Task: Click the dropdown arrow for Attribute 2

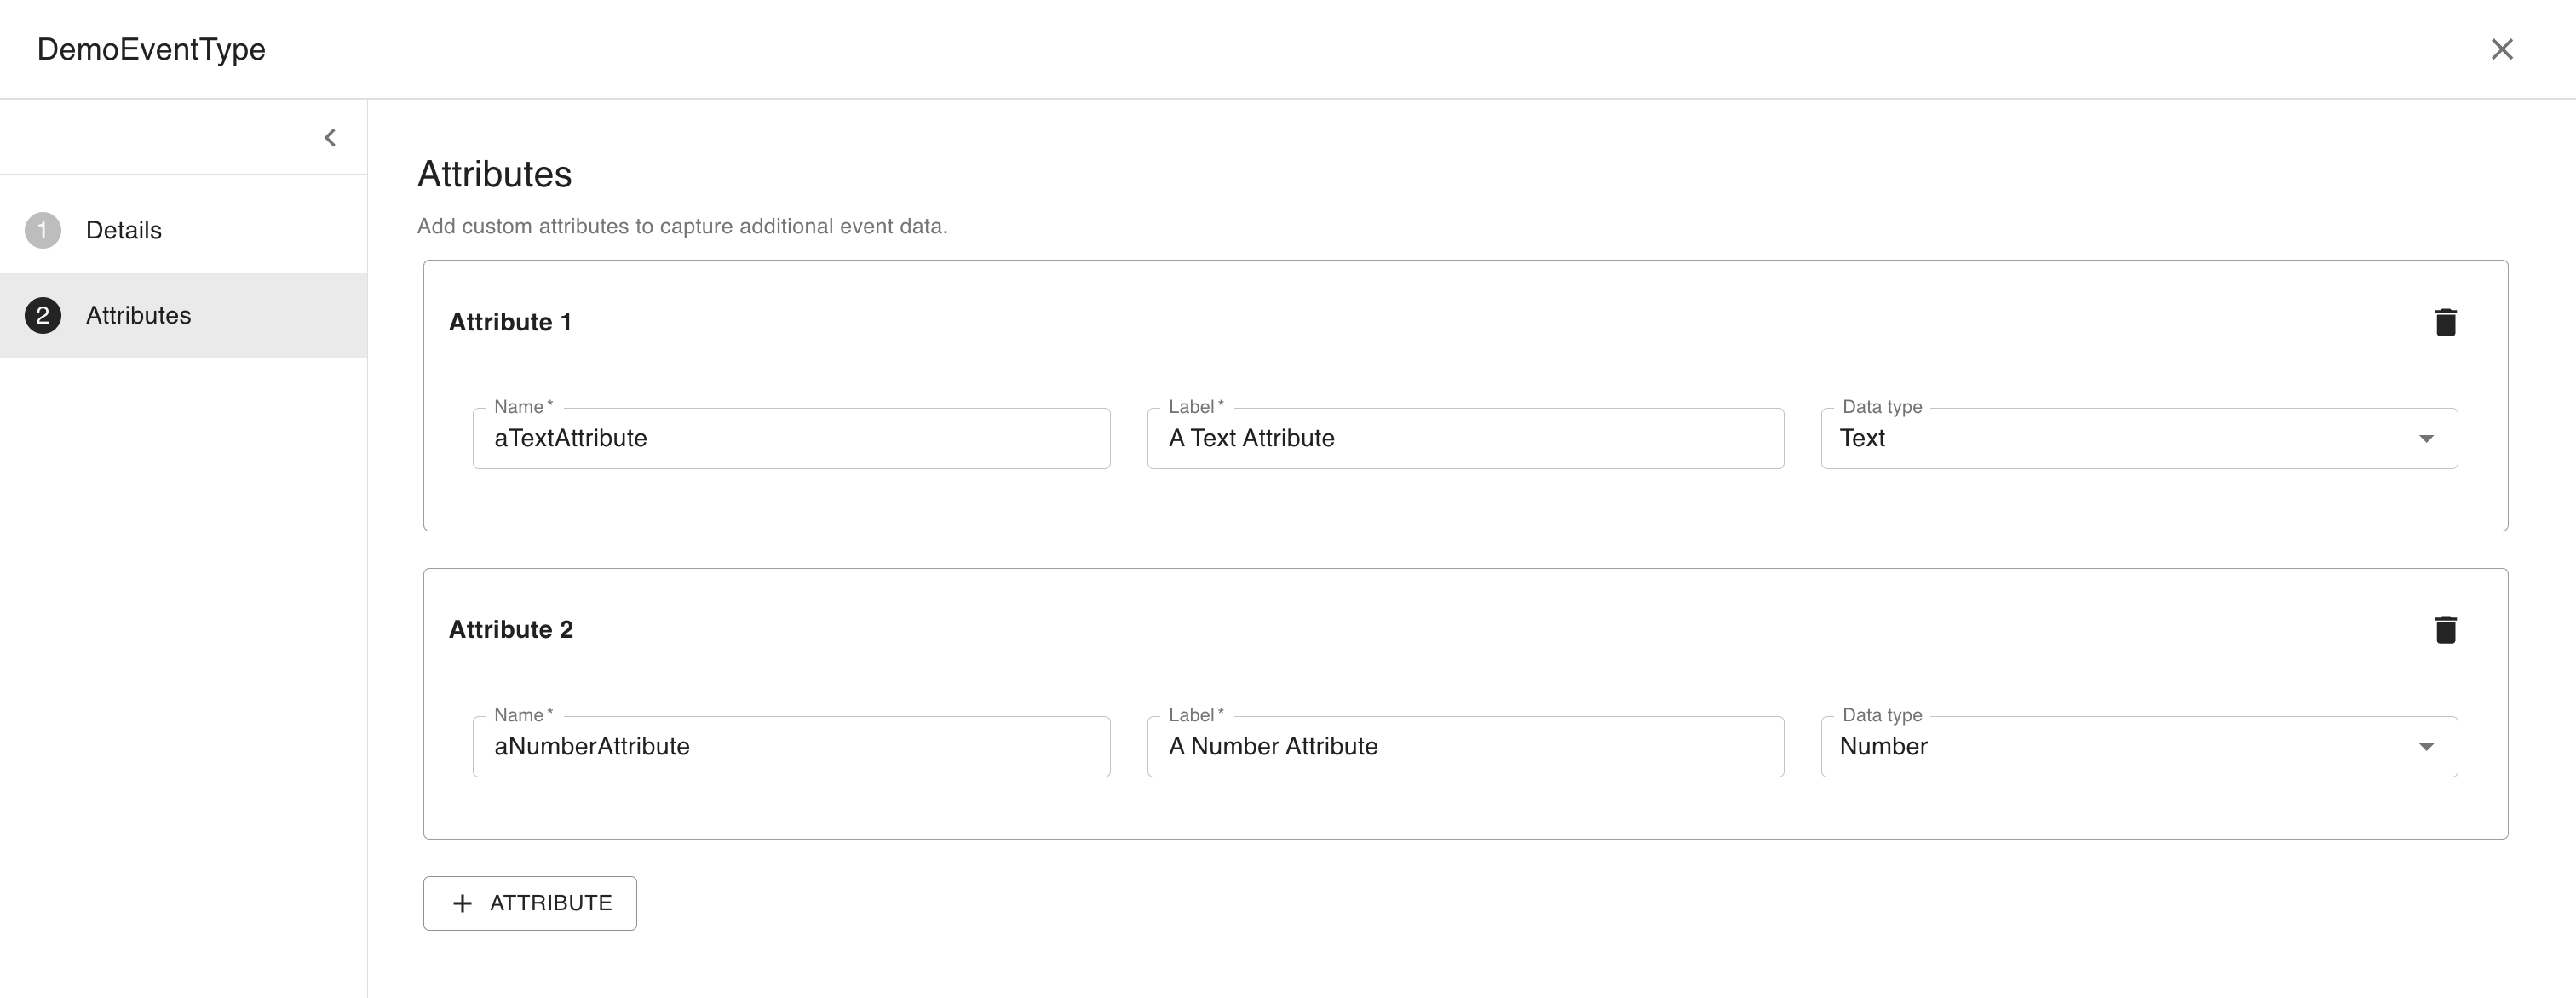Action: (2426, 747)
